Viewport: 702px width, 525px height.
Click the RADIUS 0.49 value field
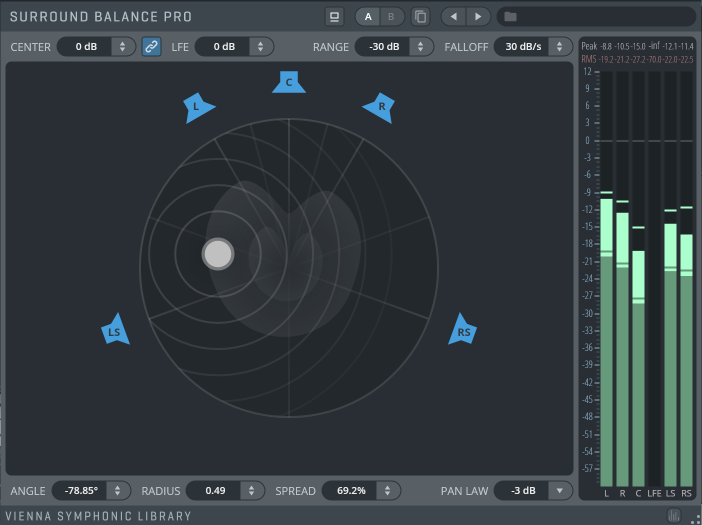coord(215,491)
